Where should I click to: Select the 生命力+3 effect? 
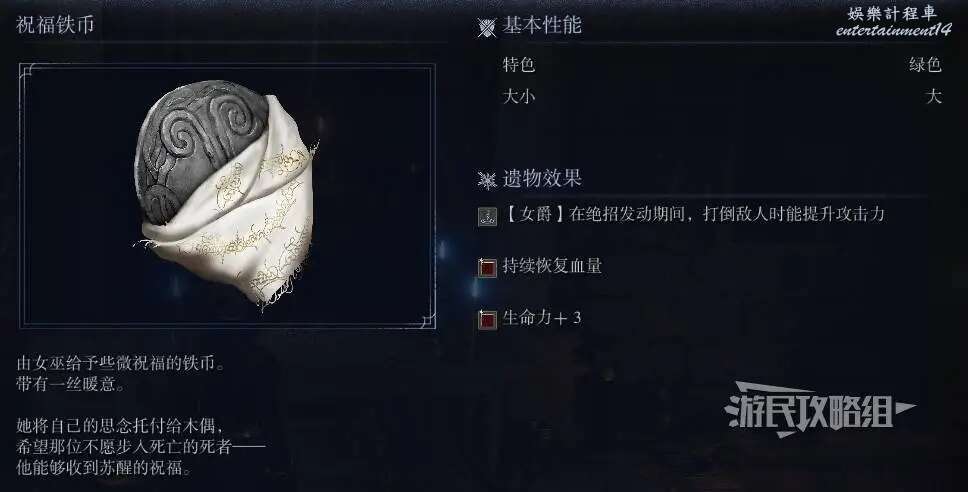[x=542, y=317]
